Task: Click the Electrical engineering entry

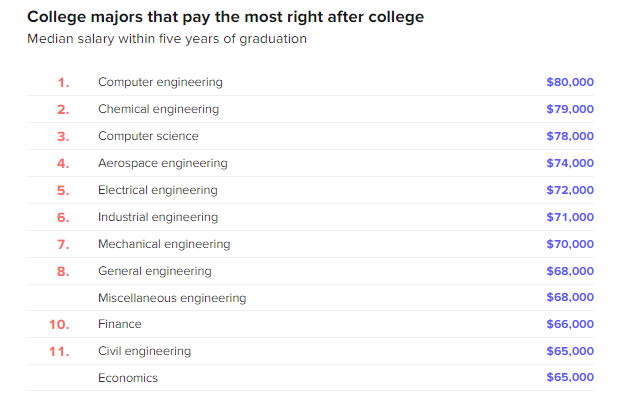Action: tap(158, 190)
